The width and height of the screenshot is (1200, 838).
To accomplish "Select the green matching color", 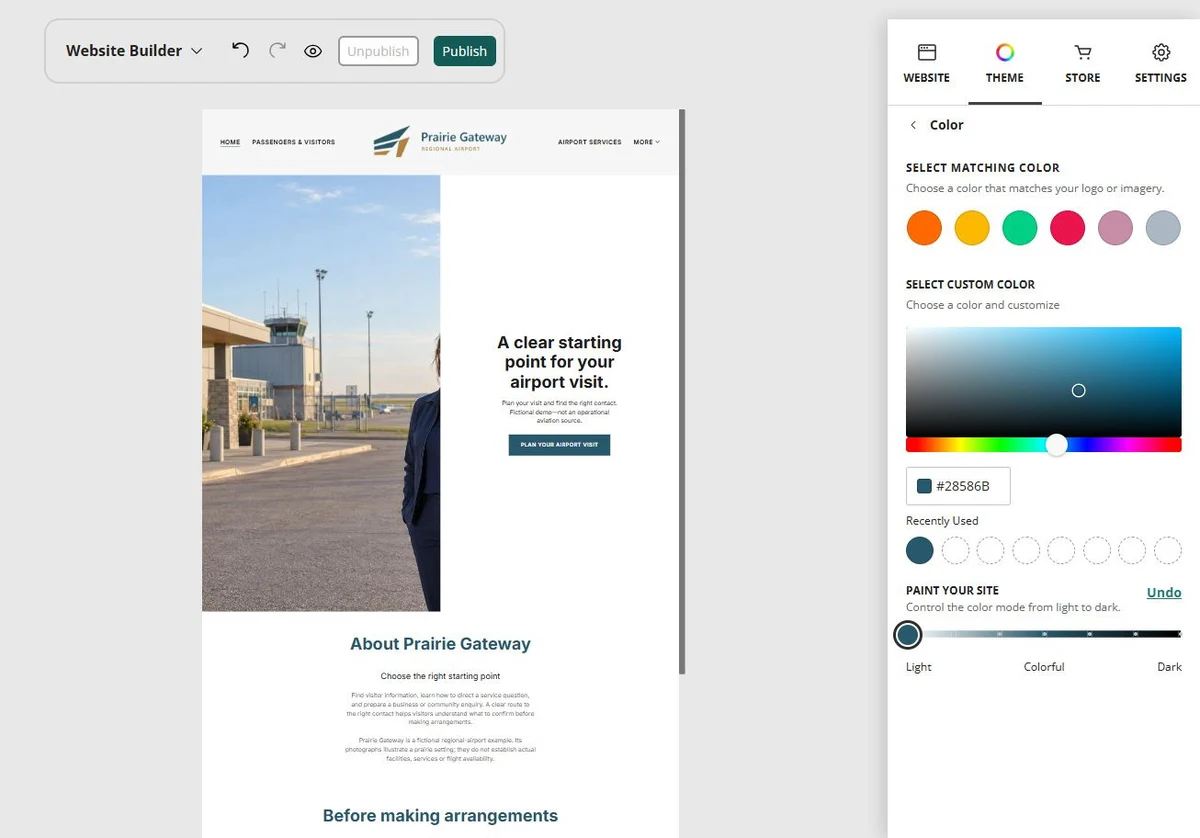I will (1020, 228).
